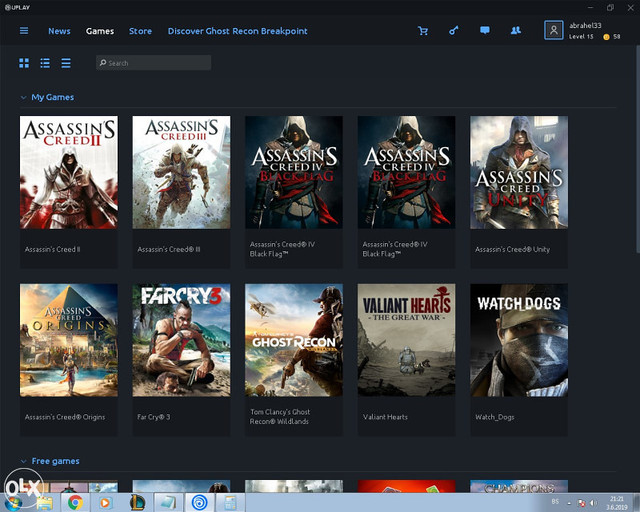Click the Uplay taskbar icon
640x512 pixels.
pos(199,502)
